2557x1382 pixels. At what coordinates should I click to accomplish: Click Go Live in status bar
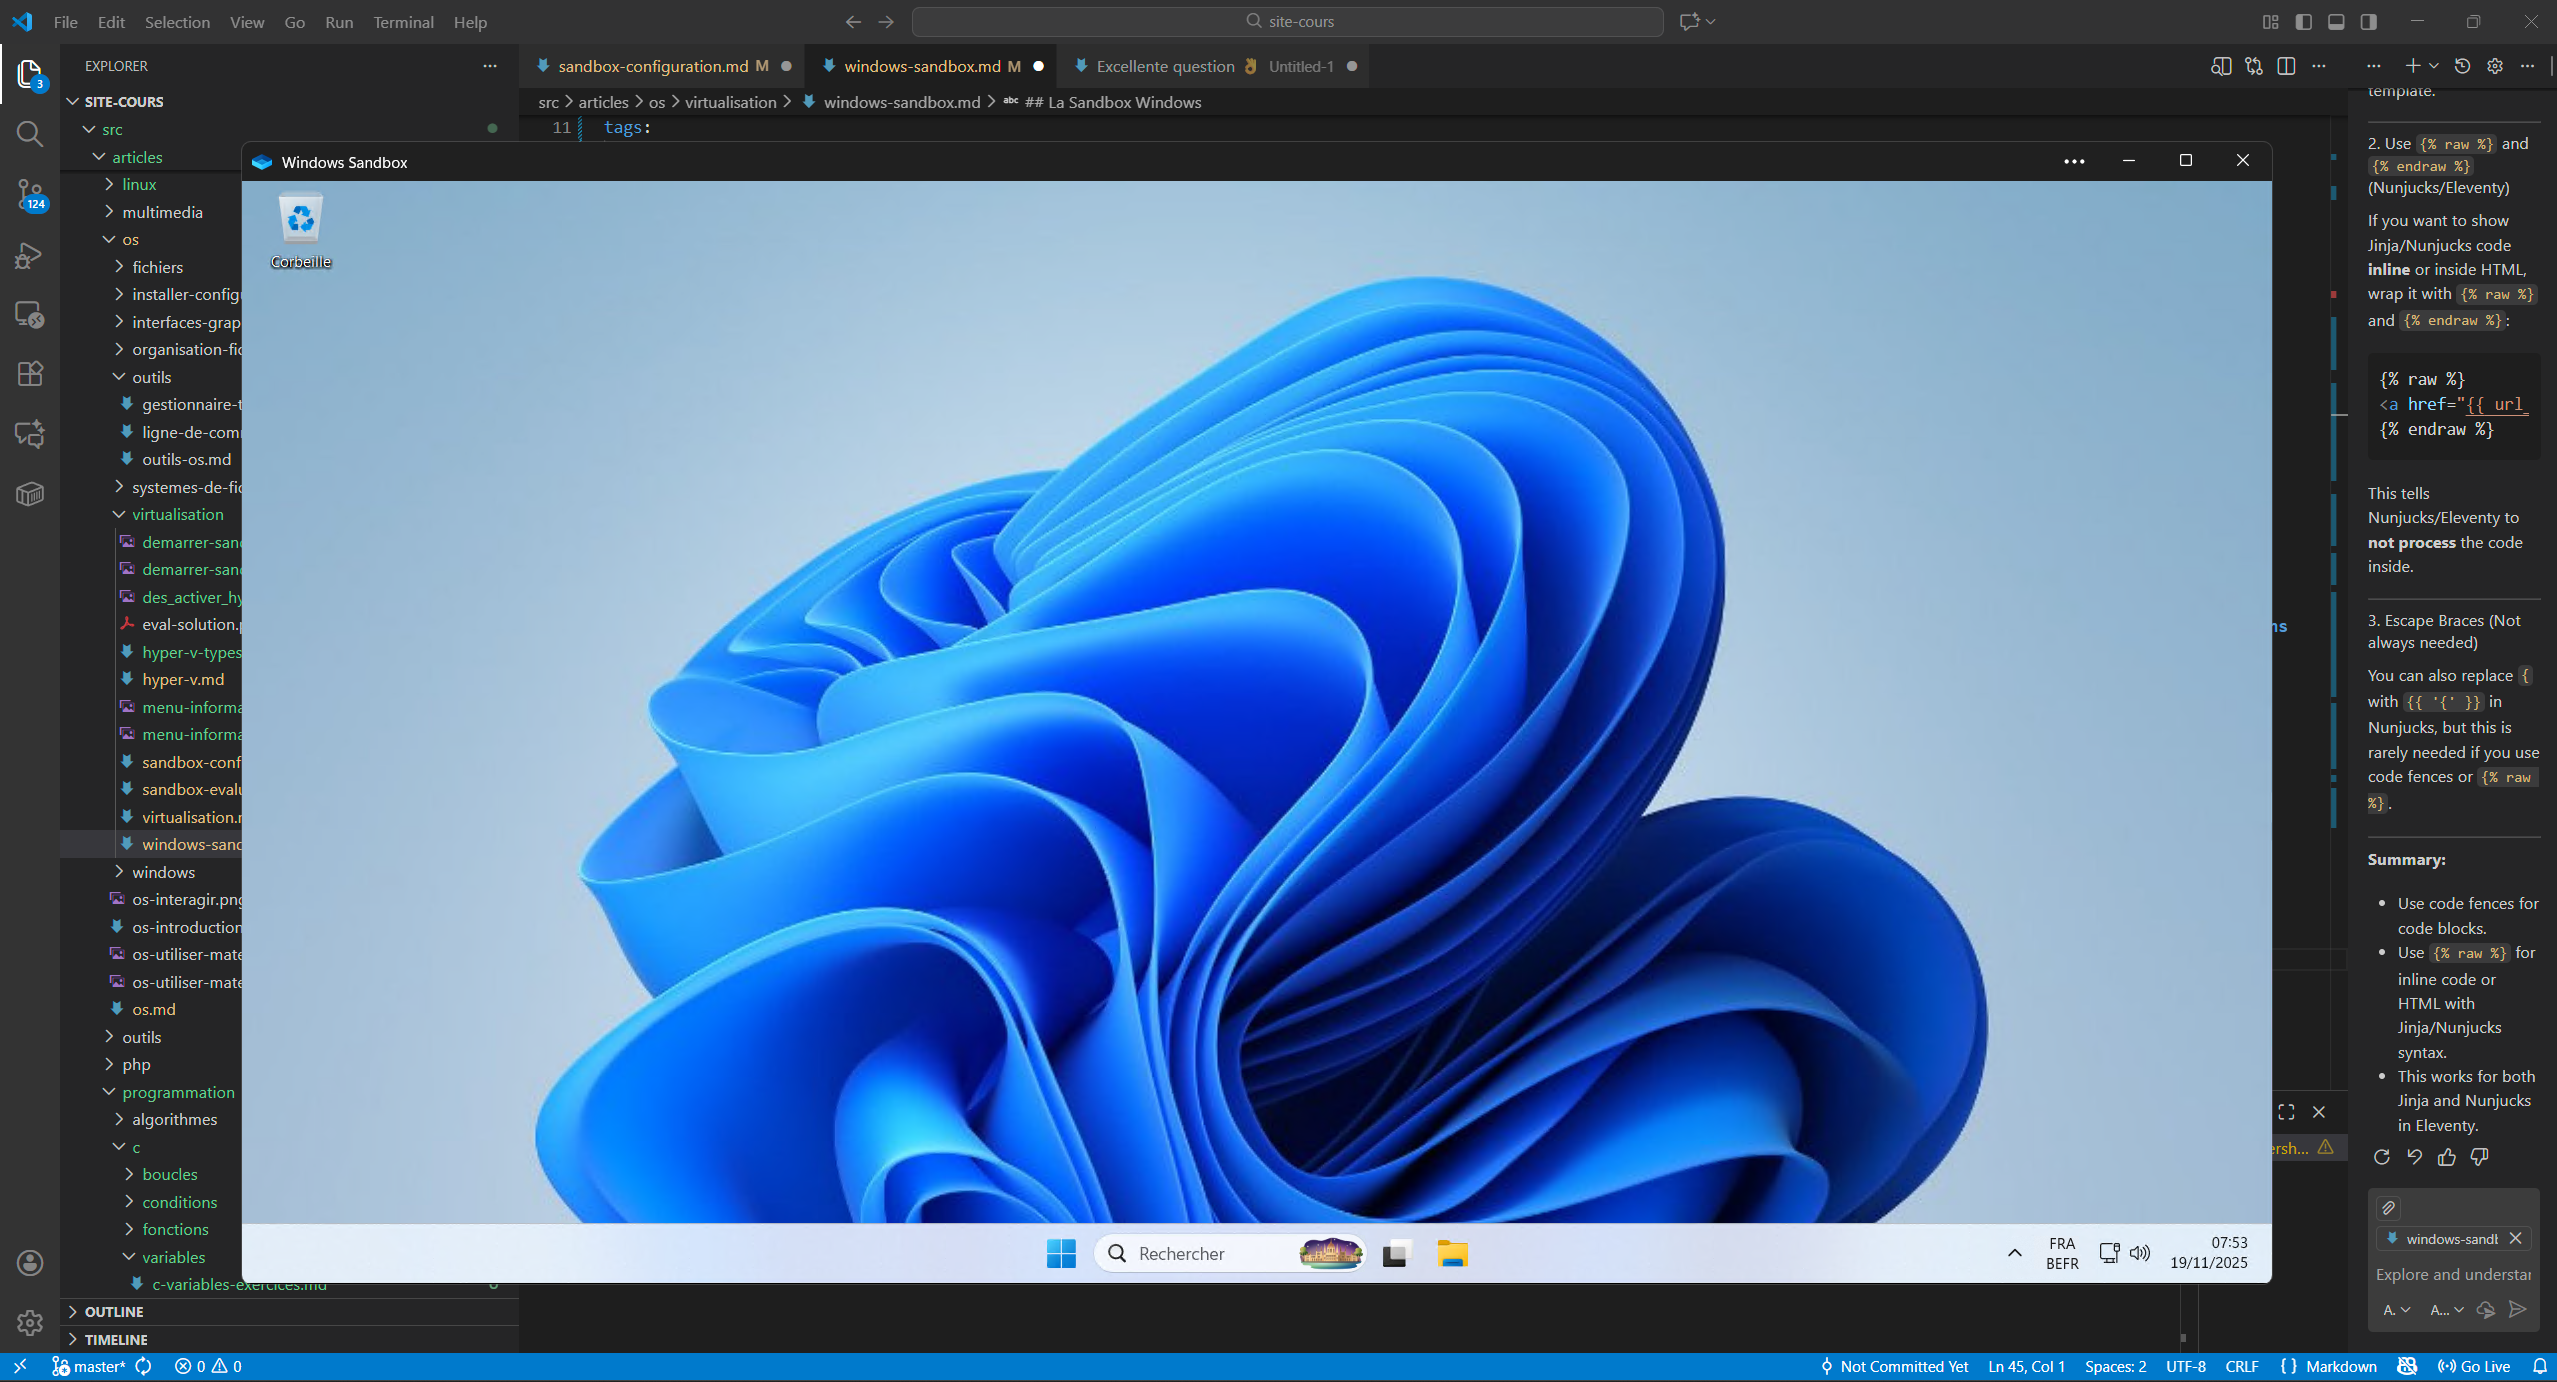pos(2475,1367)
